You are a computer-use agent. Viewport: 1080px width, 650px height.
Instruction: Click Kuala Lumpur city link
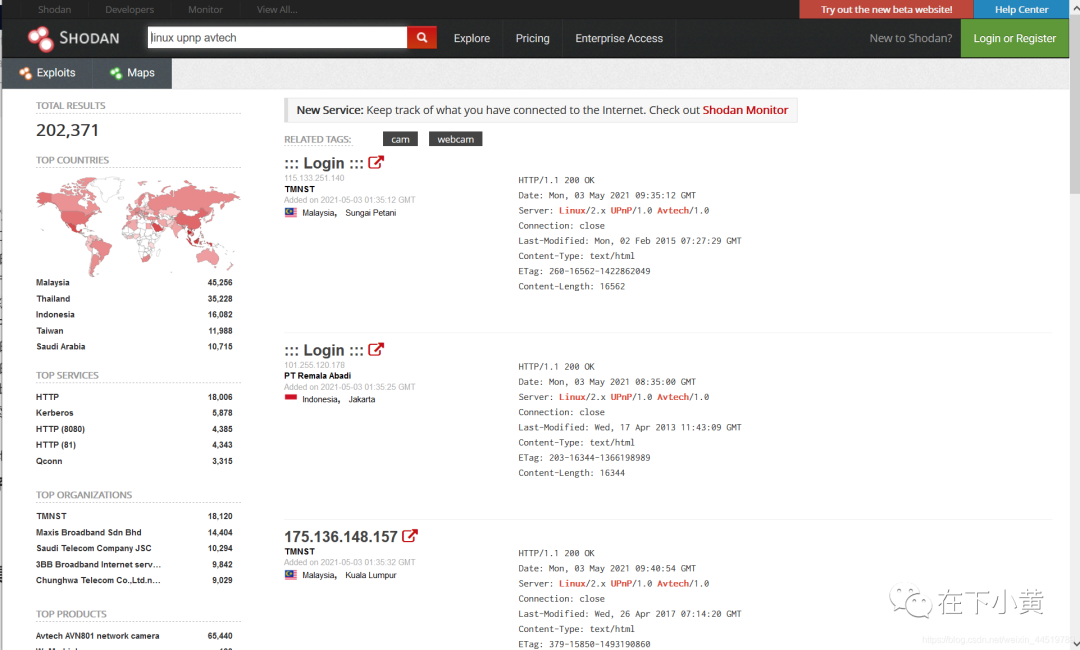click(371, 575)
